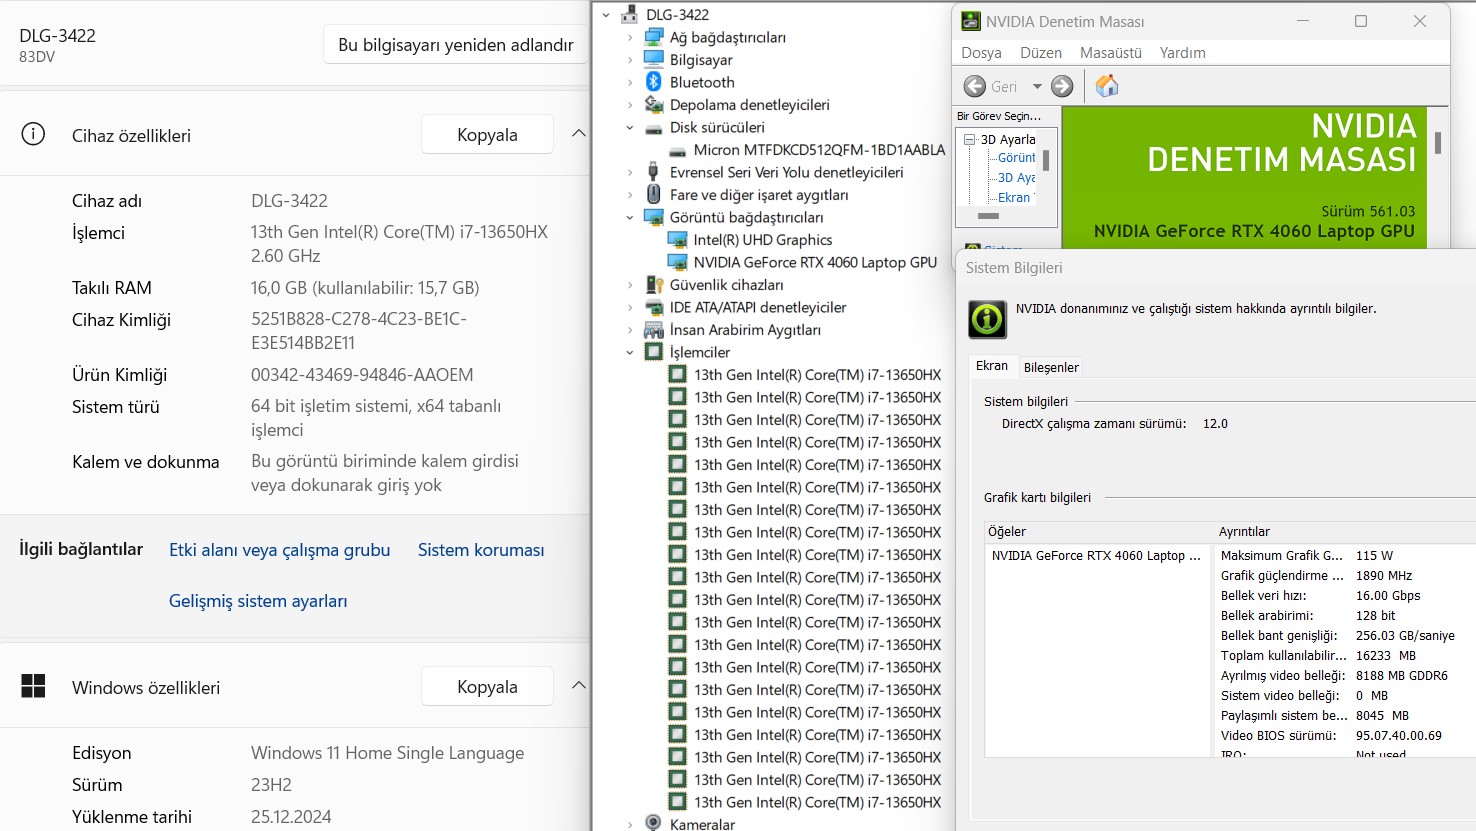
Task: Click the Depolama denetleyicileri icon
Action: coord(654,104)
